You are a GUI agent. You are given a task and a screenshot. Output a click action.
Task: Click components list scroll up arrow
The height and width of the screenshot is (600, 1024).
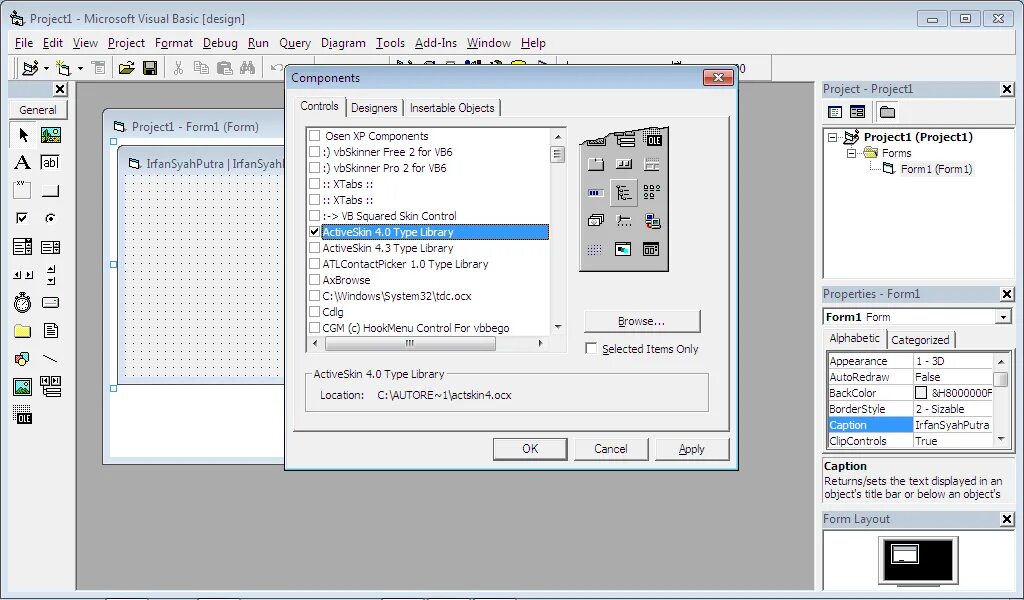pyautogui.click(x=558, y=136)
